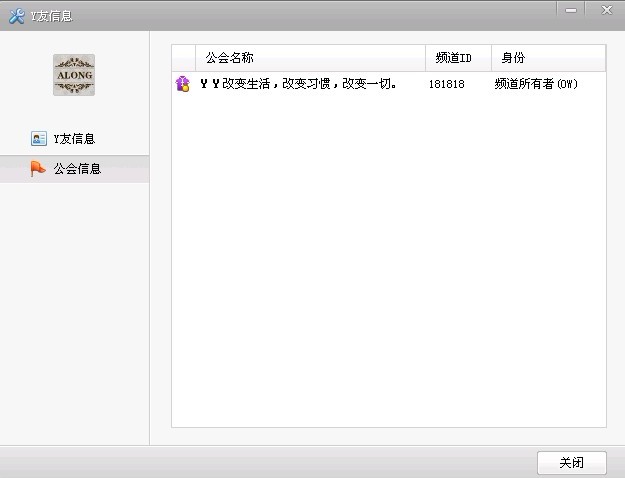625x478 pixels.
Task: Click channel ID 181818
Action: pyautogui.click(x=446, y=84)
